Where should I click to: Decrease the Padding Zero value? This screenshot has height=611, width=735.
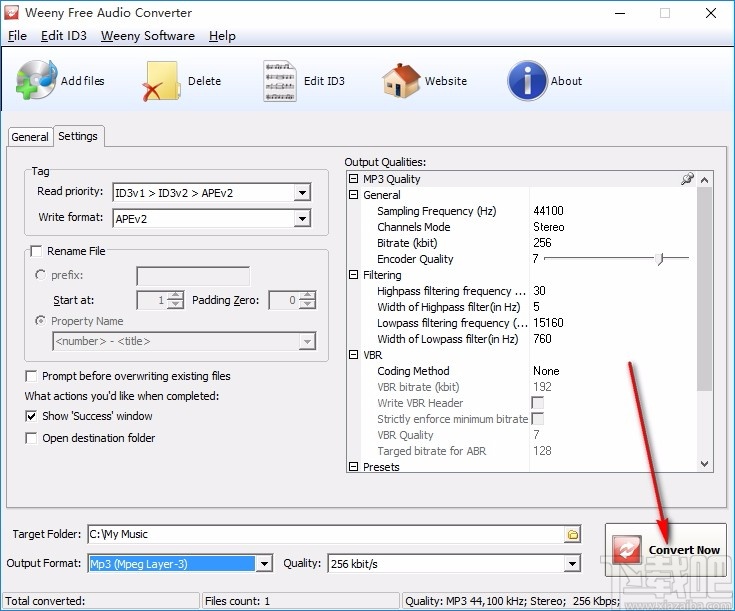(308, 305)
